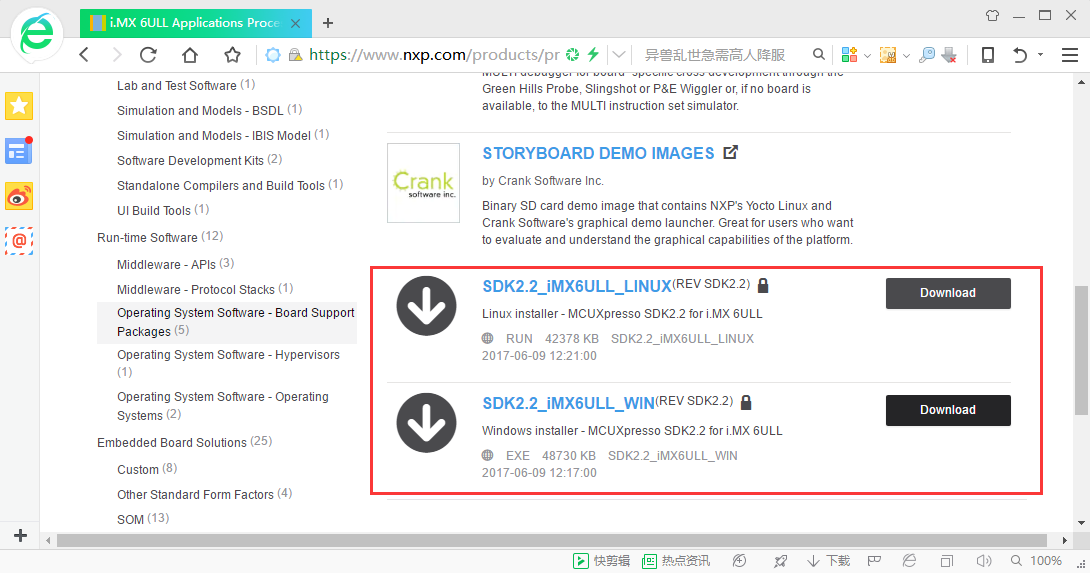Click the URL address field

[434, 54]
